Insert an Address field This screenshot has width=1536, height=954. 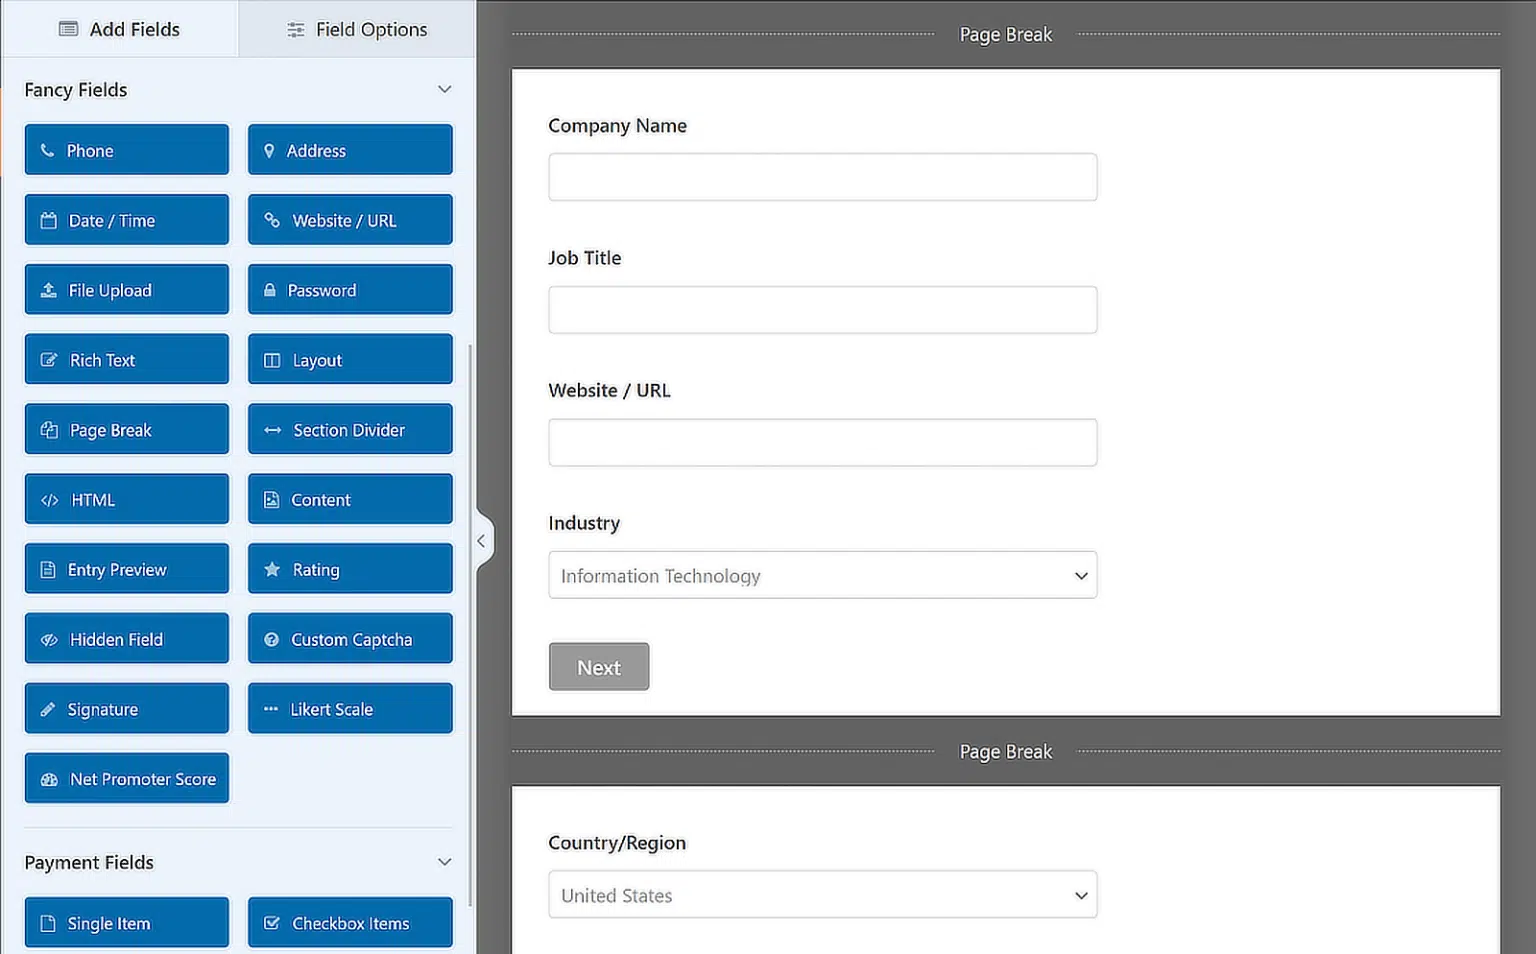(x=349, y=149)
